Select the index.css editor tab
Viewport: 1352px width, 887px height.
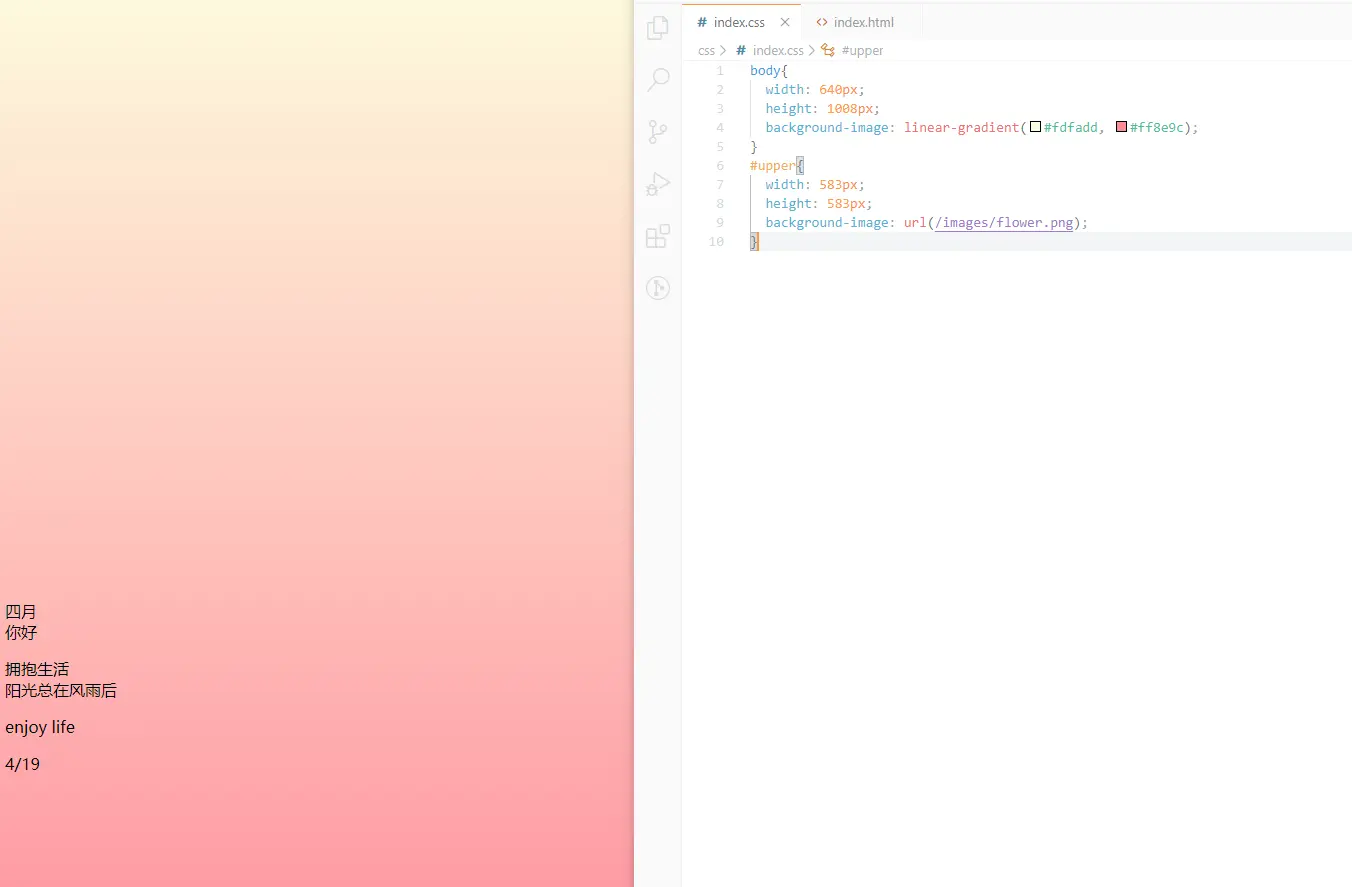coord(742,22)
